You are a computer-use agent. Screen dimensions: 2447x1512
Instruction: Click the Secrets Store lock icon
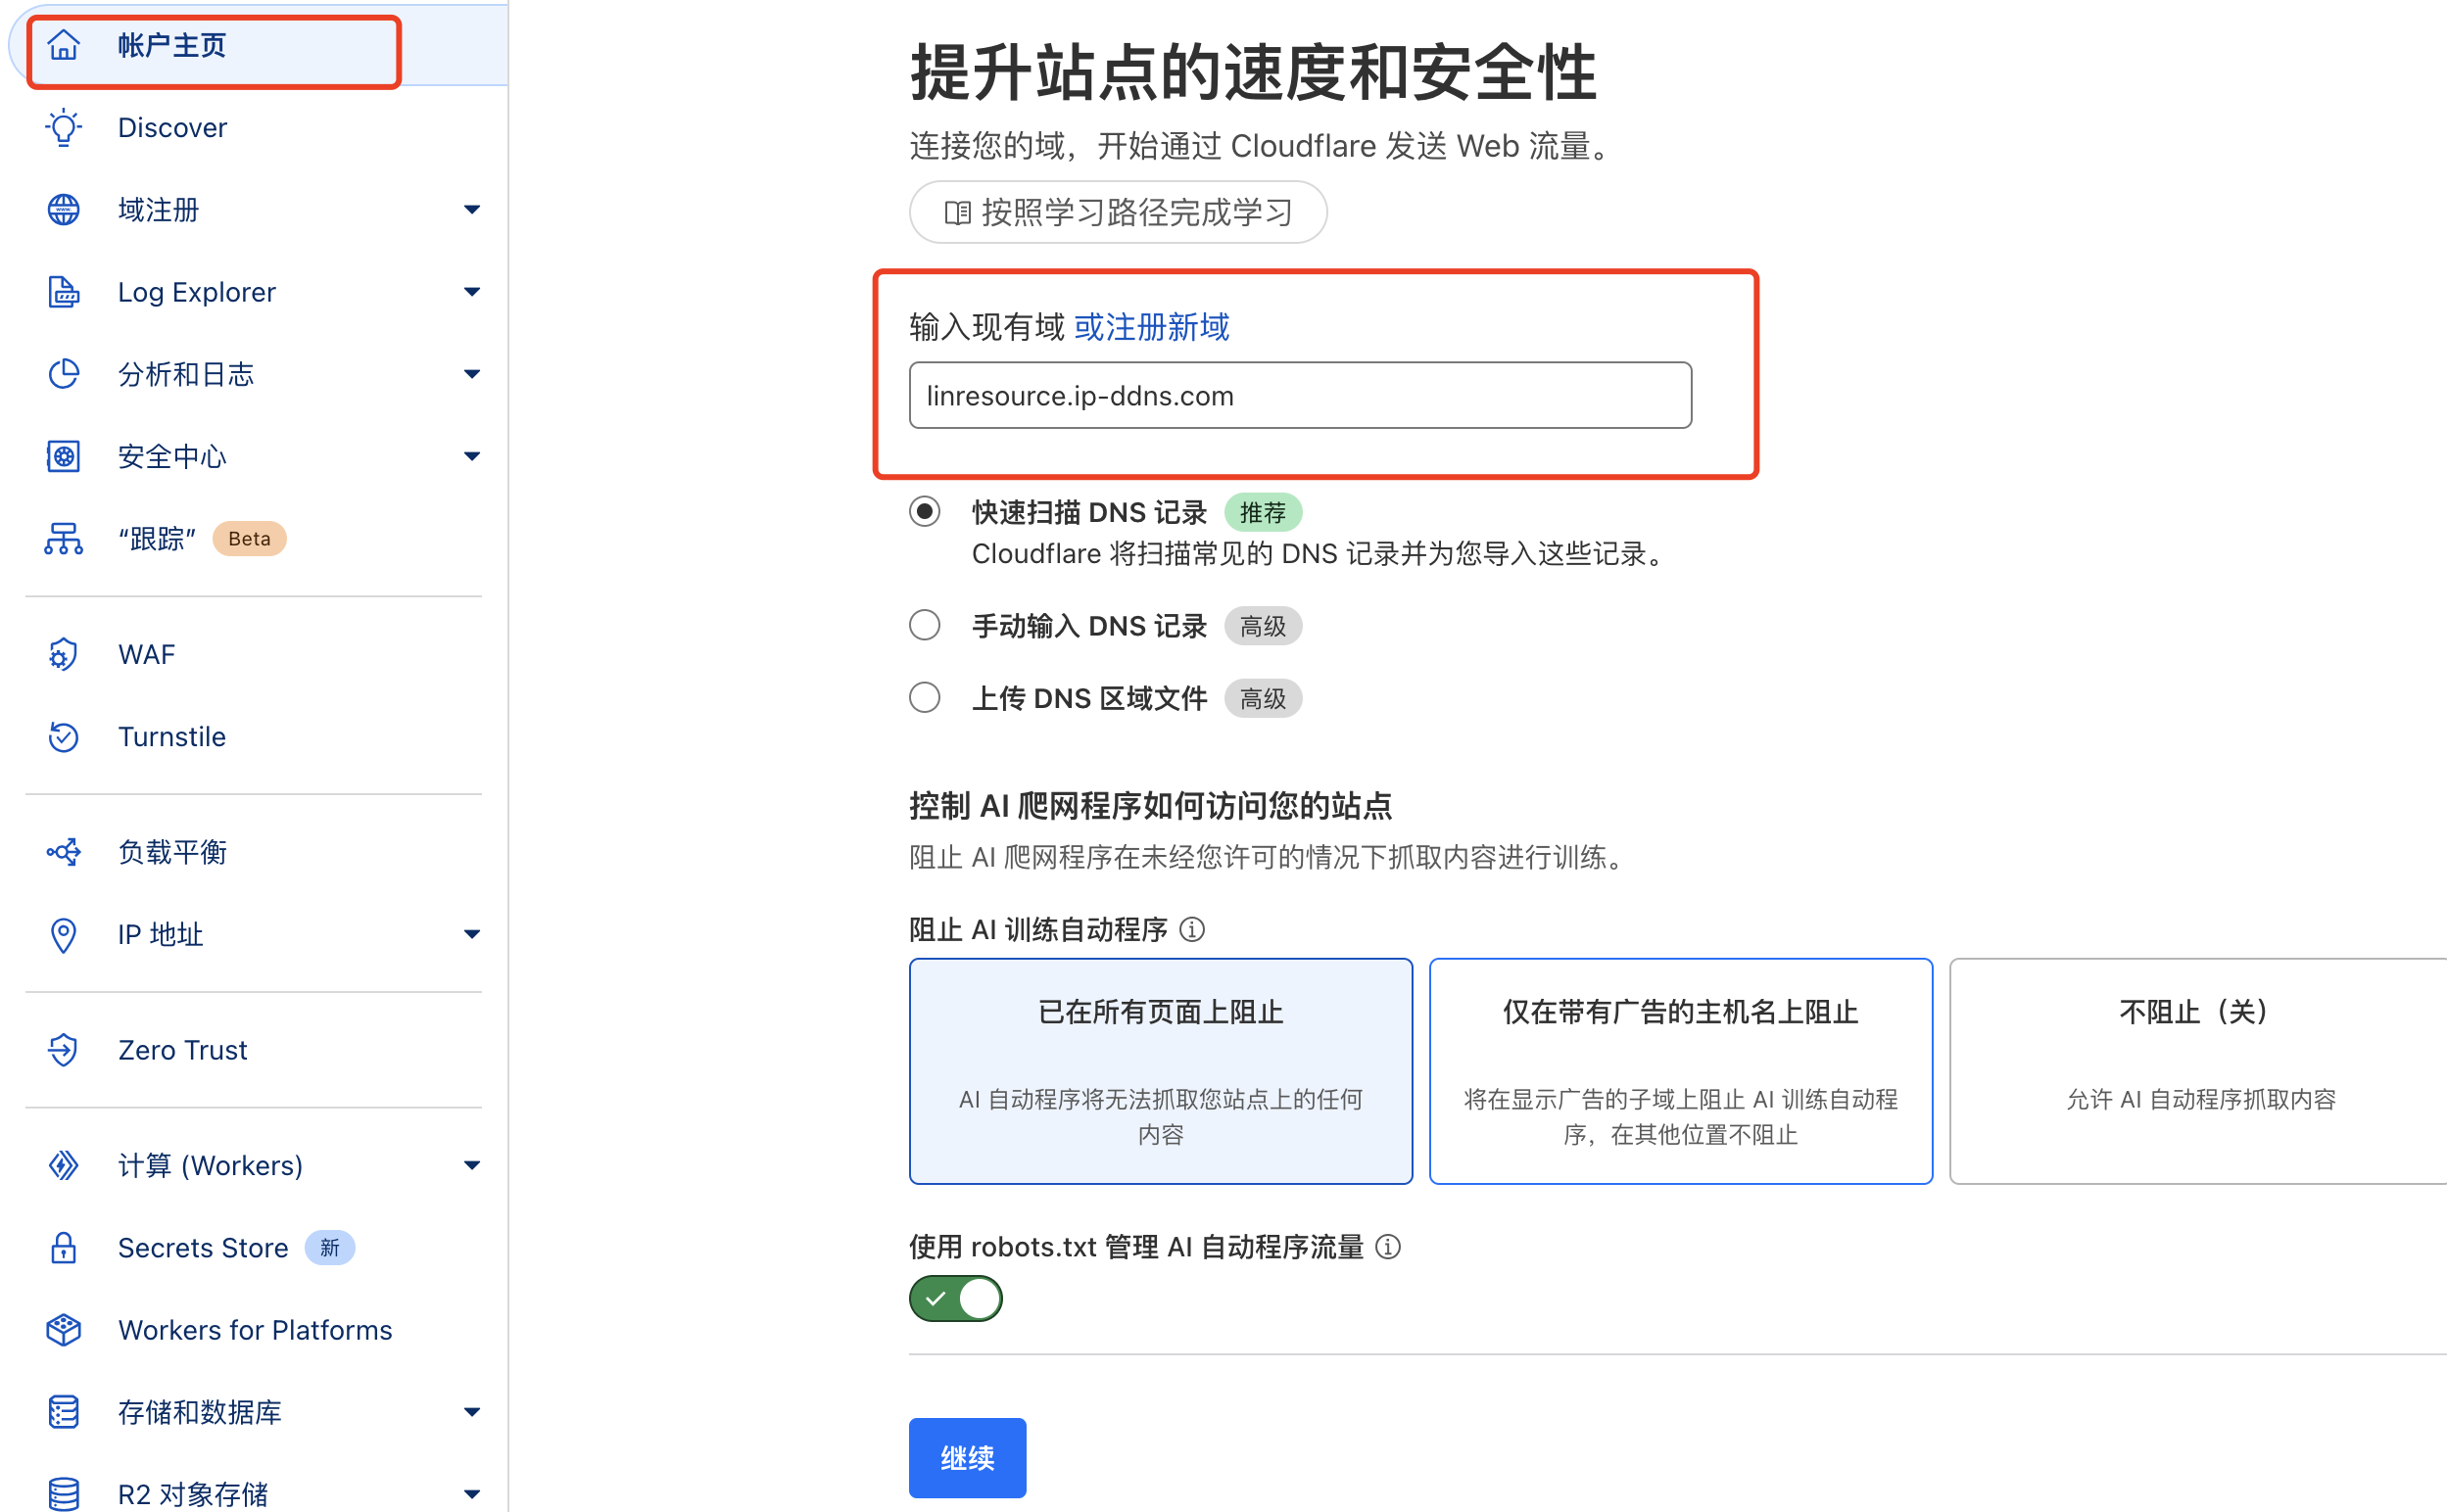63,1248
